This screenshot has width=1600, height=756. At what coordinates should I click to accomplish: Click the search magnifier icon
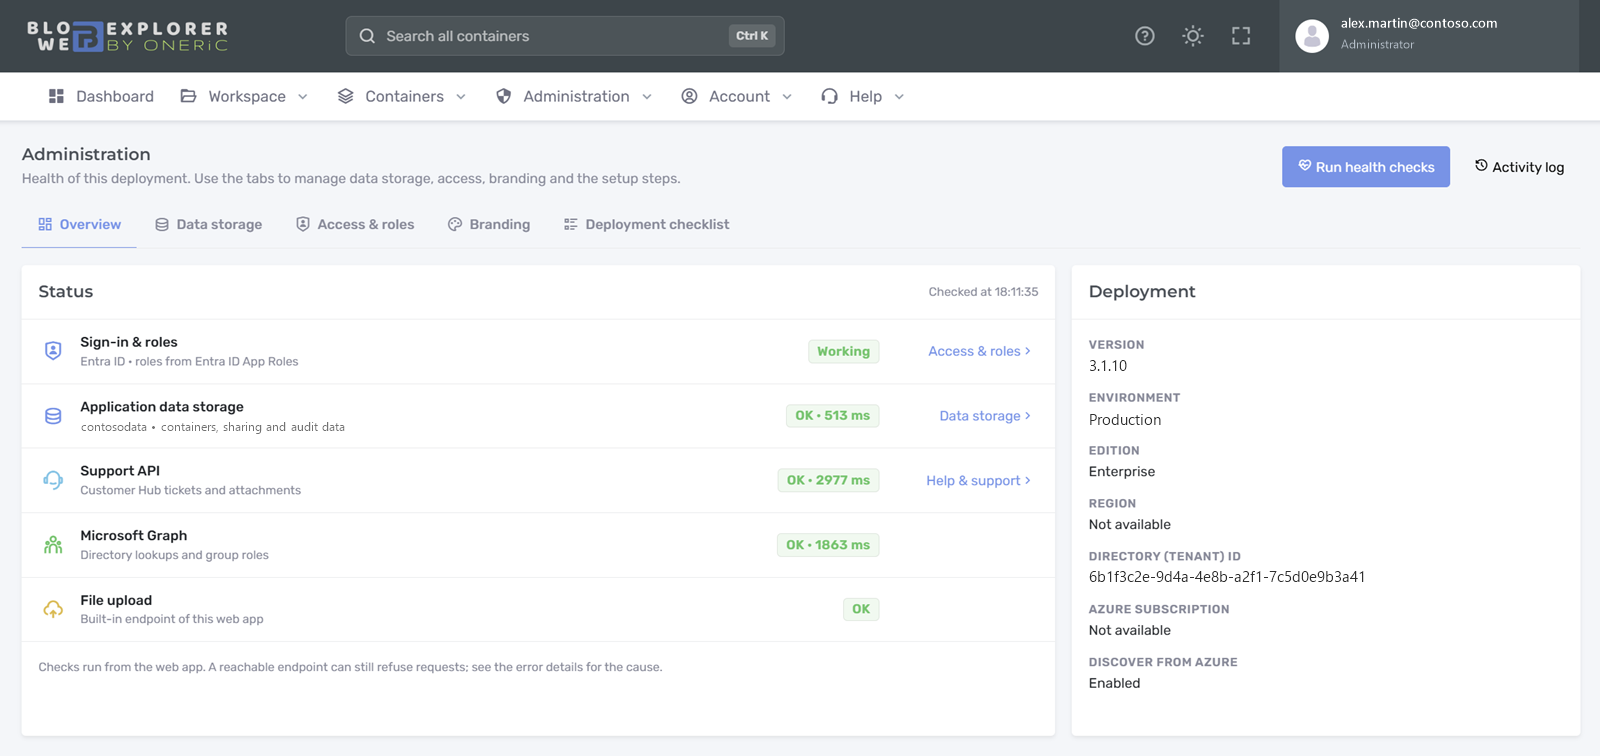pyautogui.click(x=367, y=36)
